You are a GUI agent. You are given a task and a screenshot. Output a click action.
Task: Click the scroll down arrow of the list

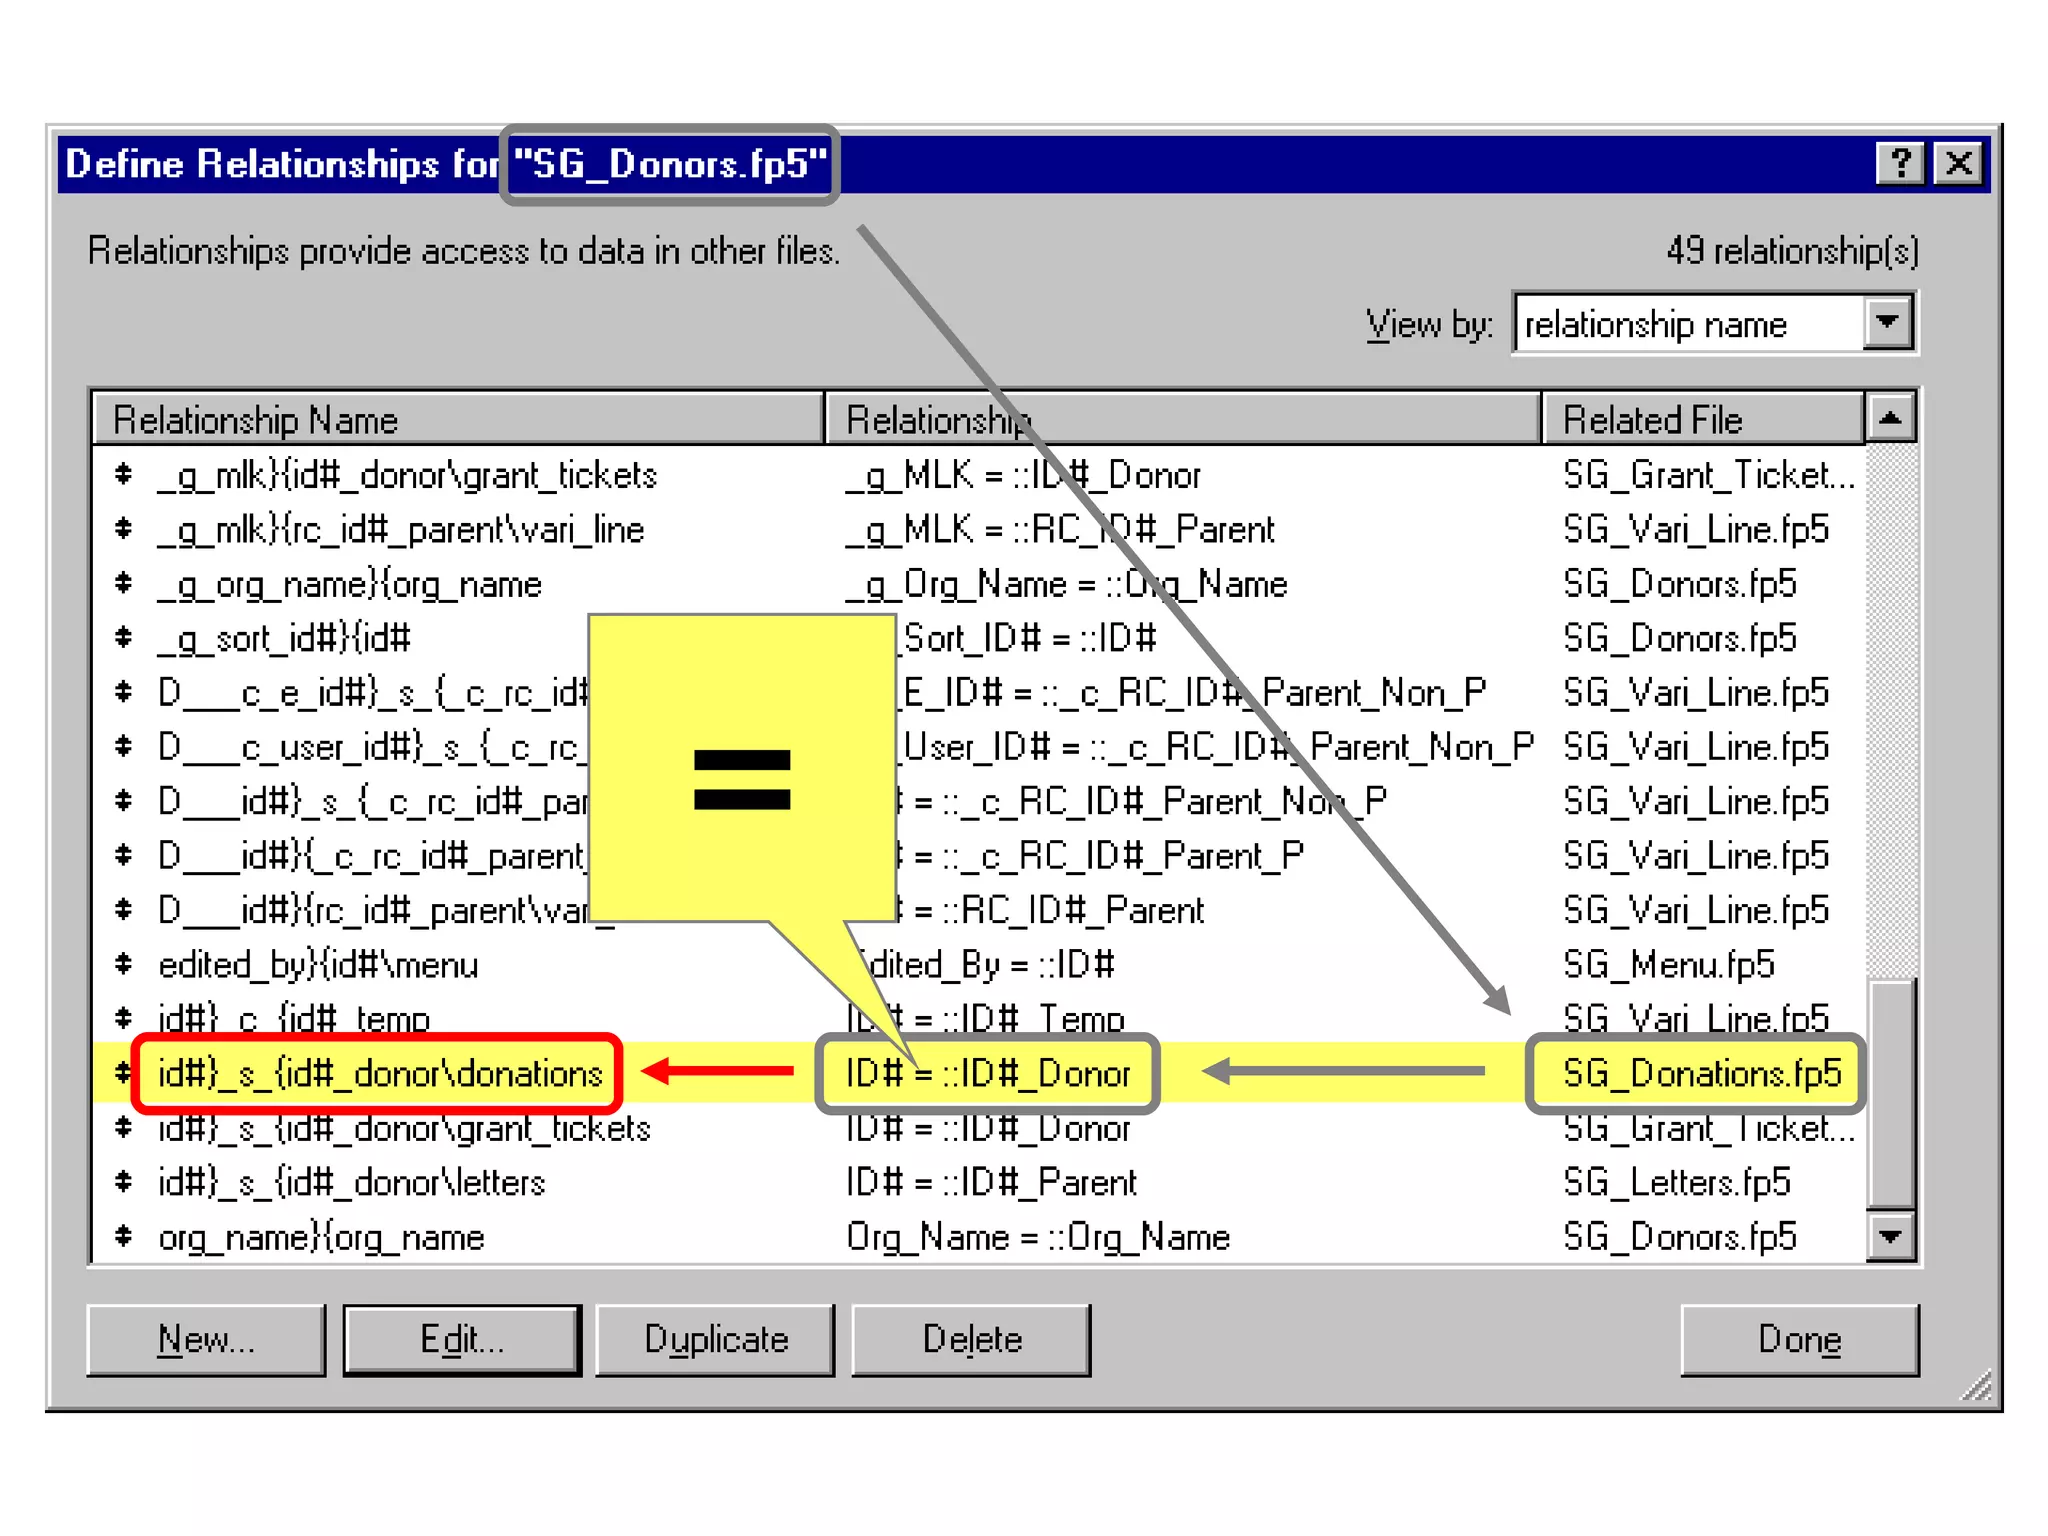click(x=1890, y=1237)
